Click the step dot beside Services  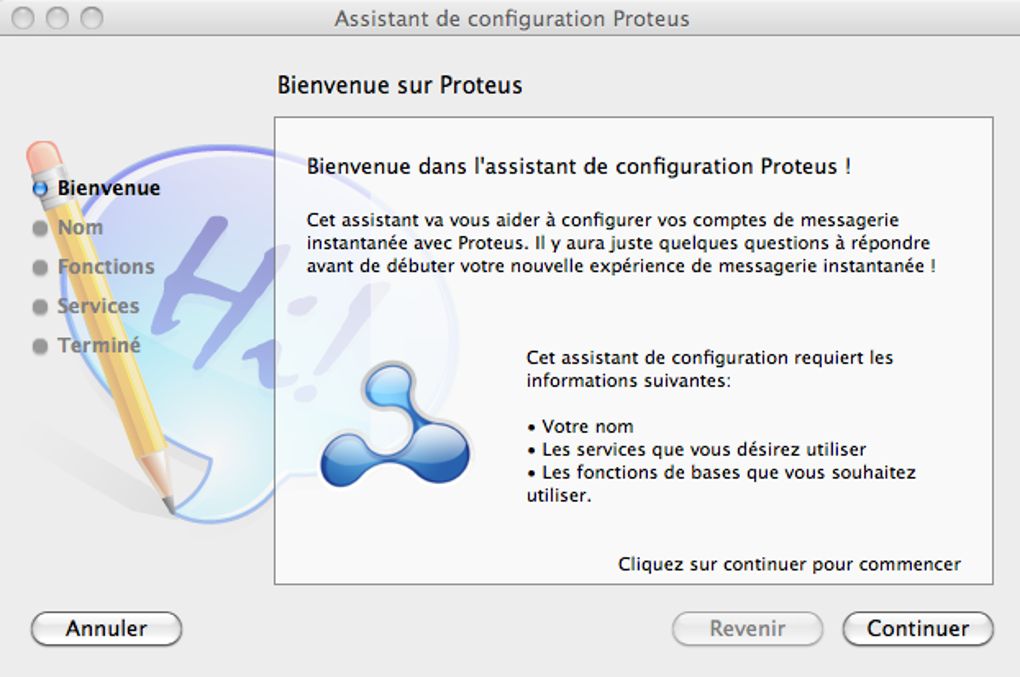click(x=40, y=306)
